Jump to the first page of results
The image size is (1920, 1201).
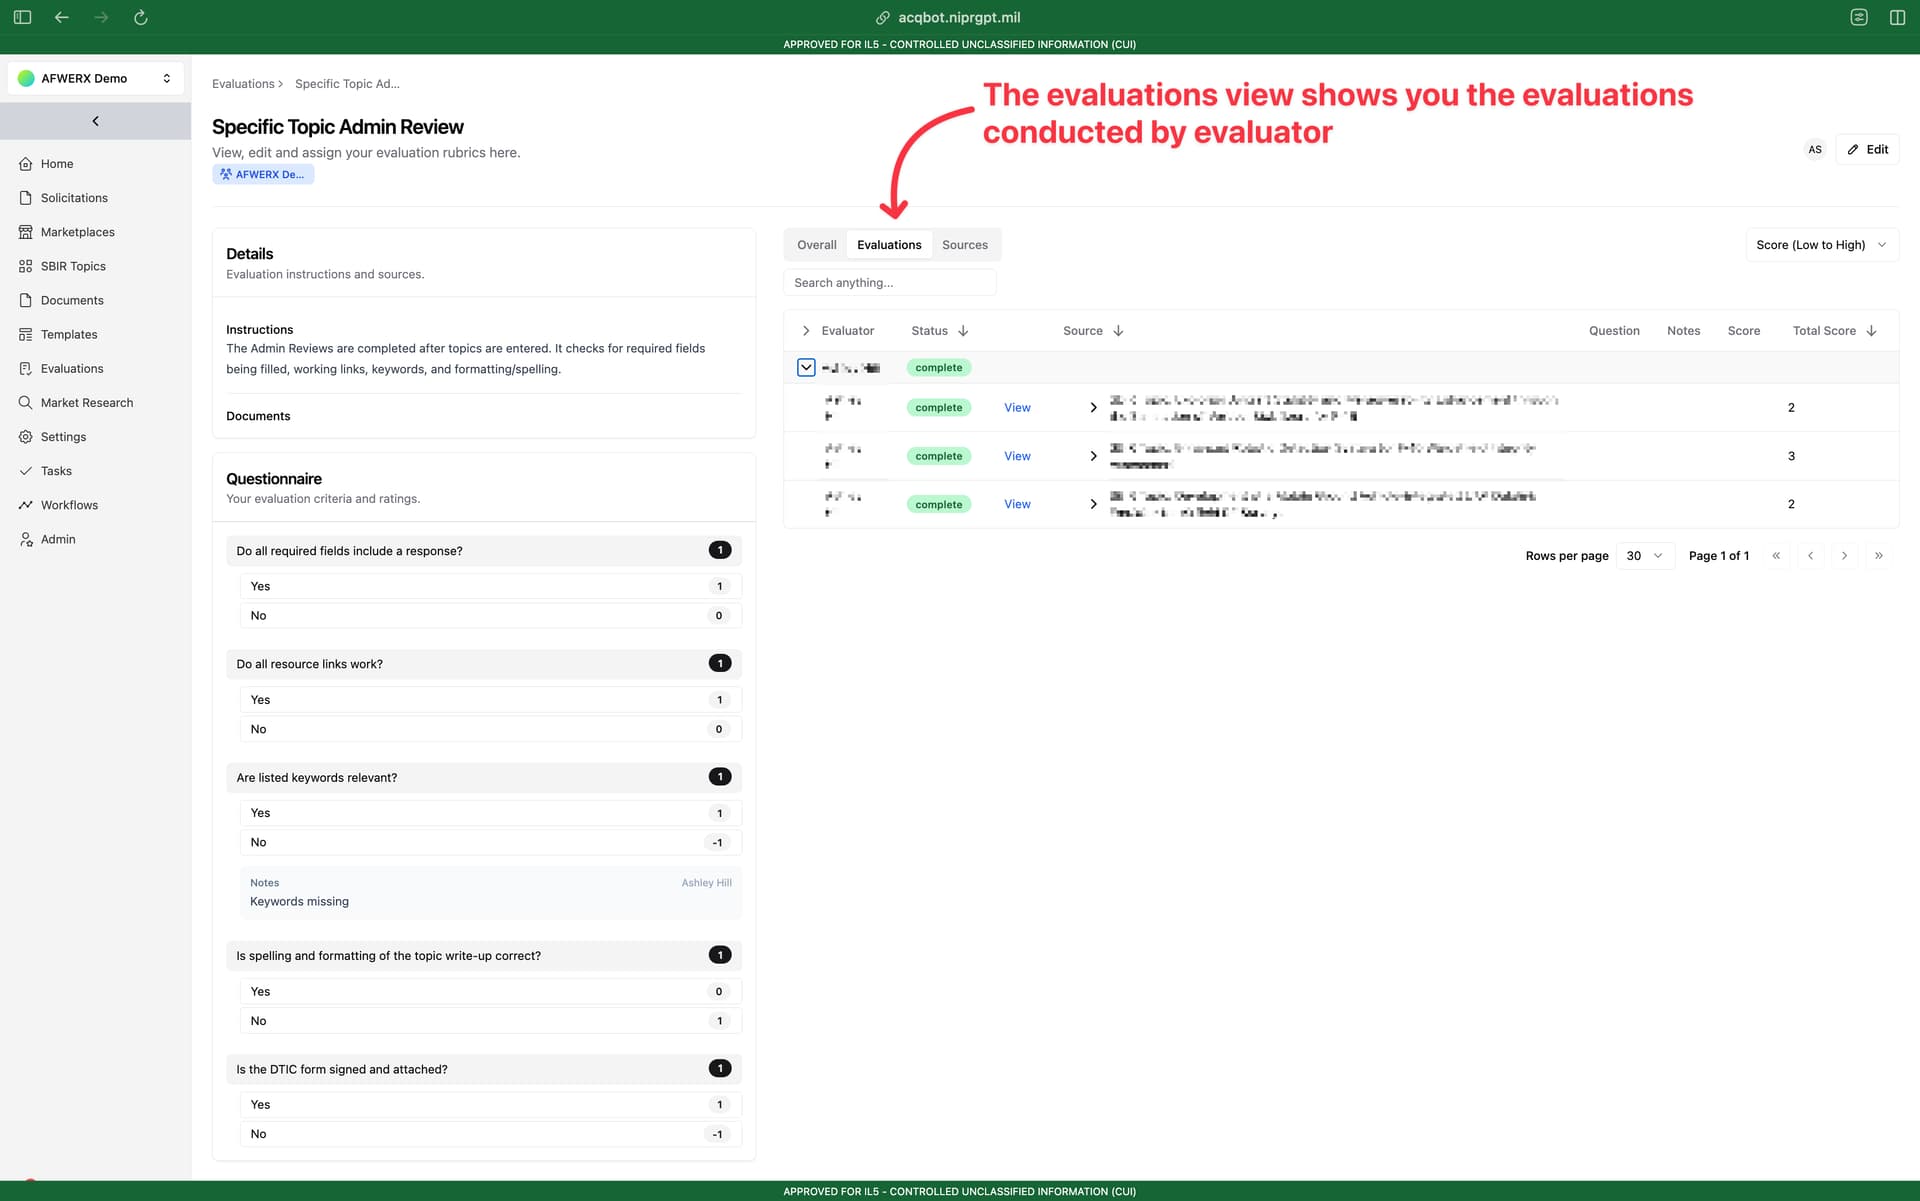click(1776, 556)
